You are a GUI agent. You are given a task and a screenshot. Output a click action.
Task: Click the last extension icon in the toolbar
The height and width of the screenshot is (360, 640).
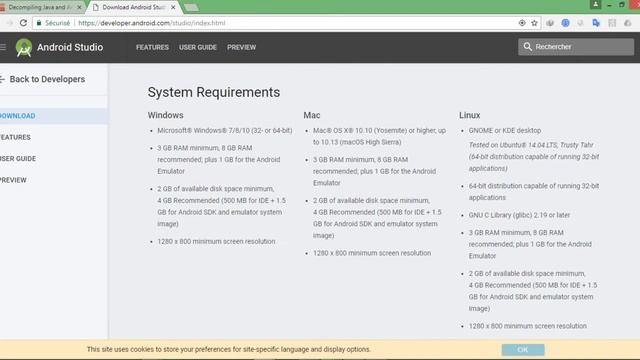click(x=627, y=23)
